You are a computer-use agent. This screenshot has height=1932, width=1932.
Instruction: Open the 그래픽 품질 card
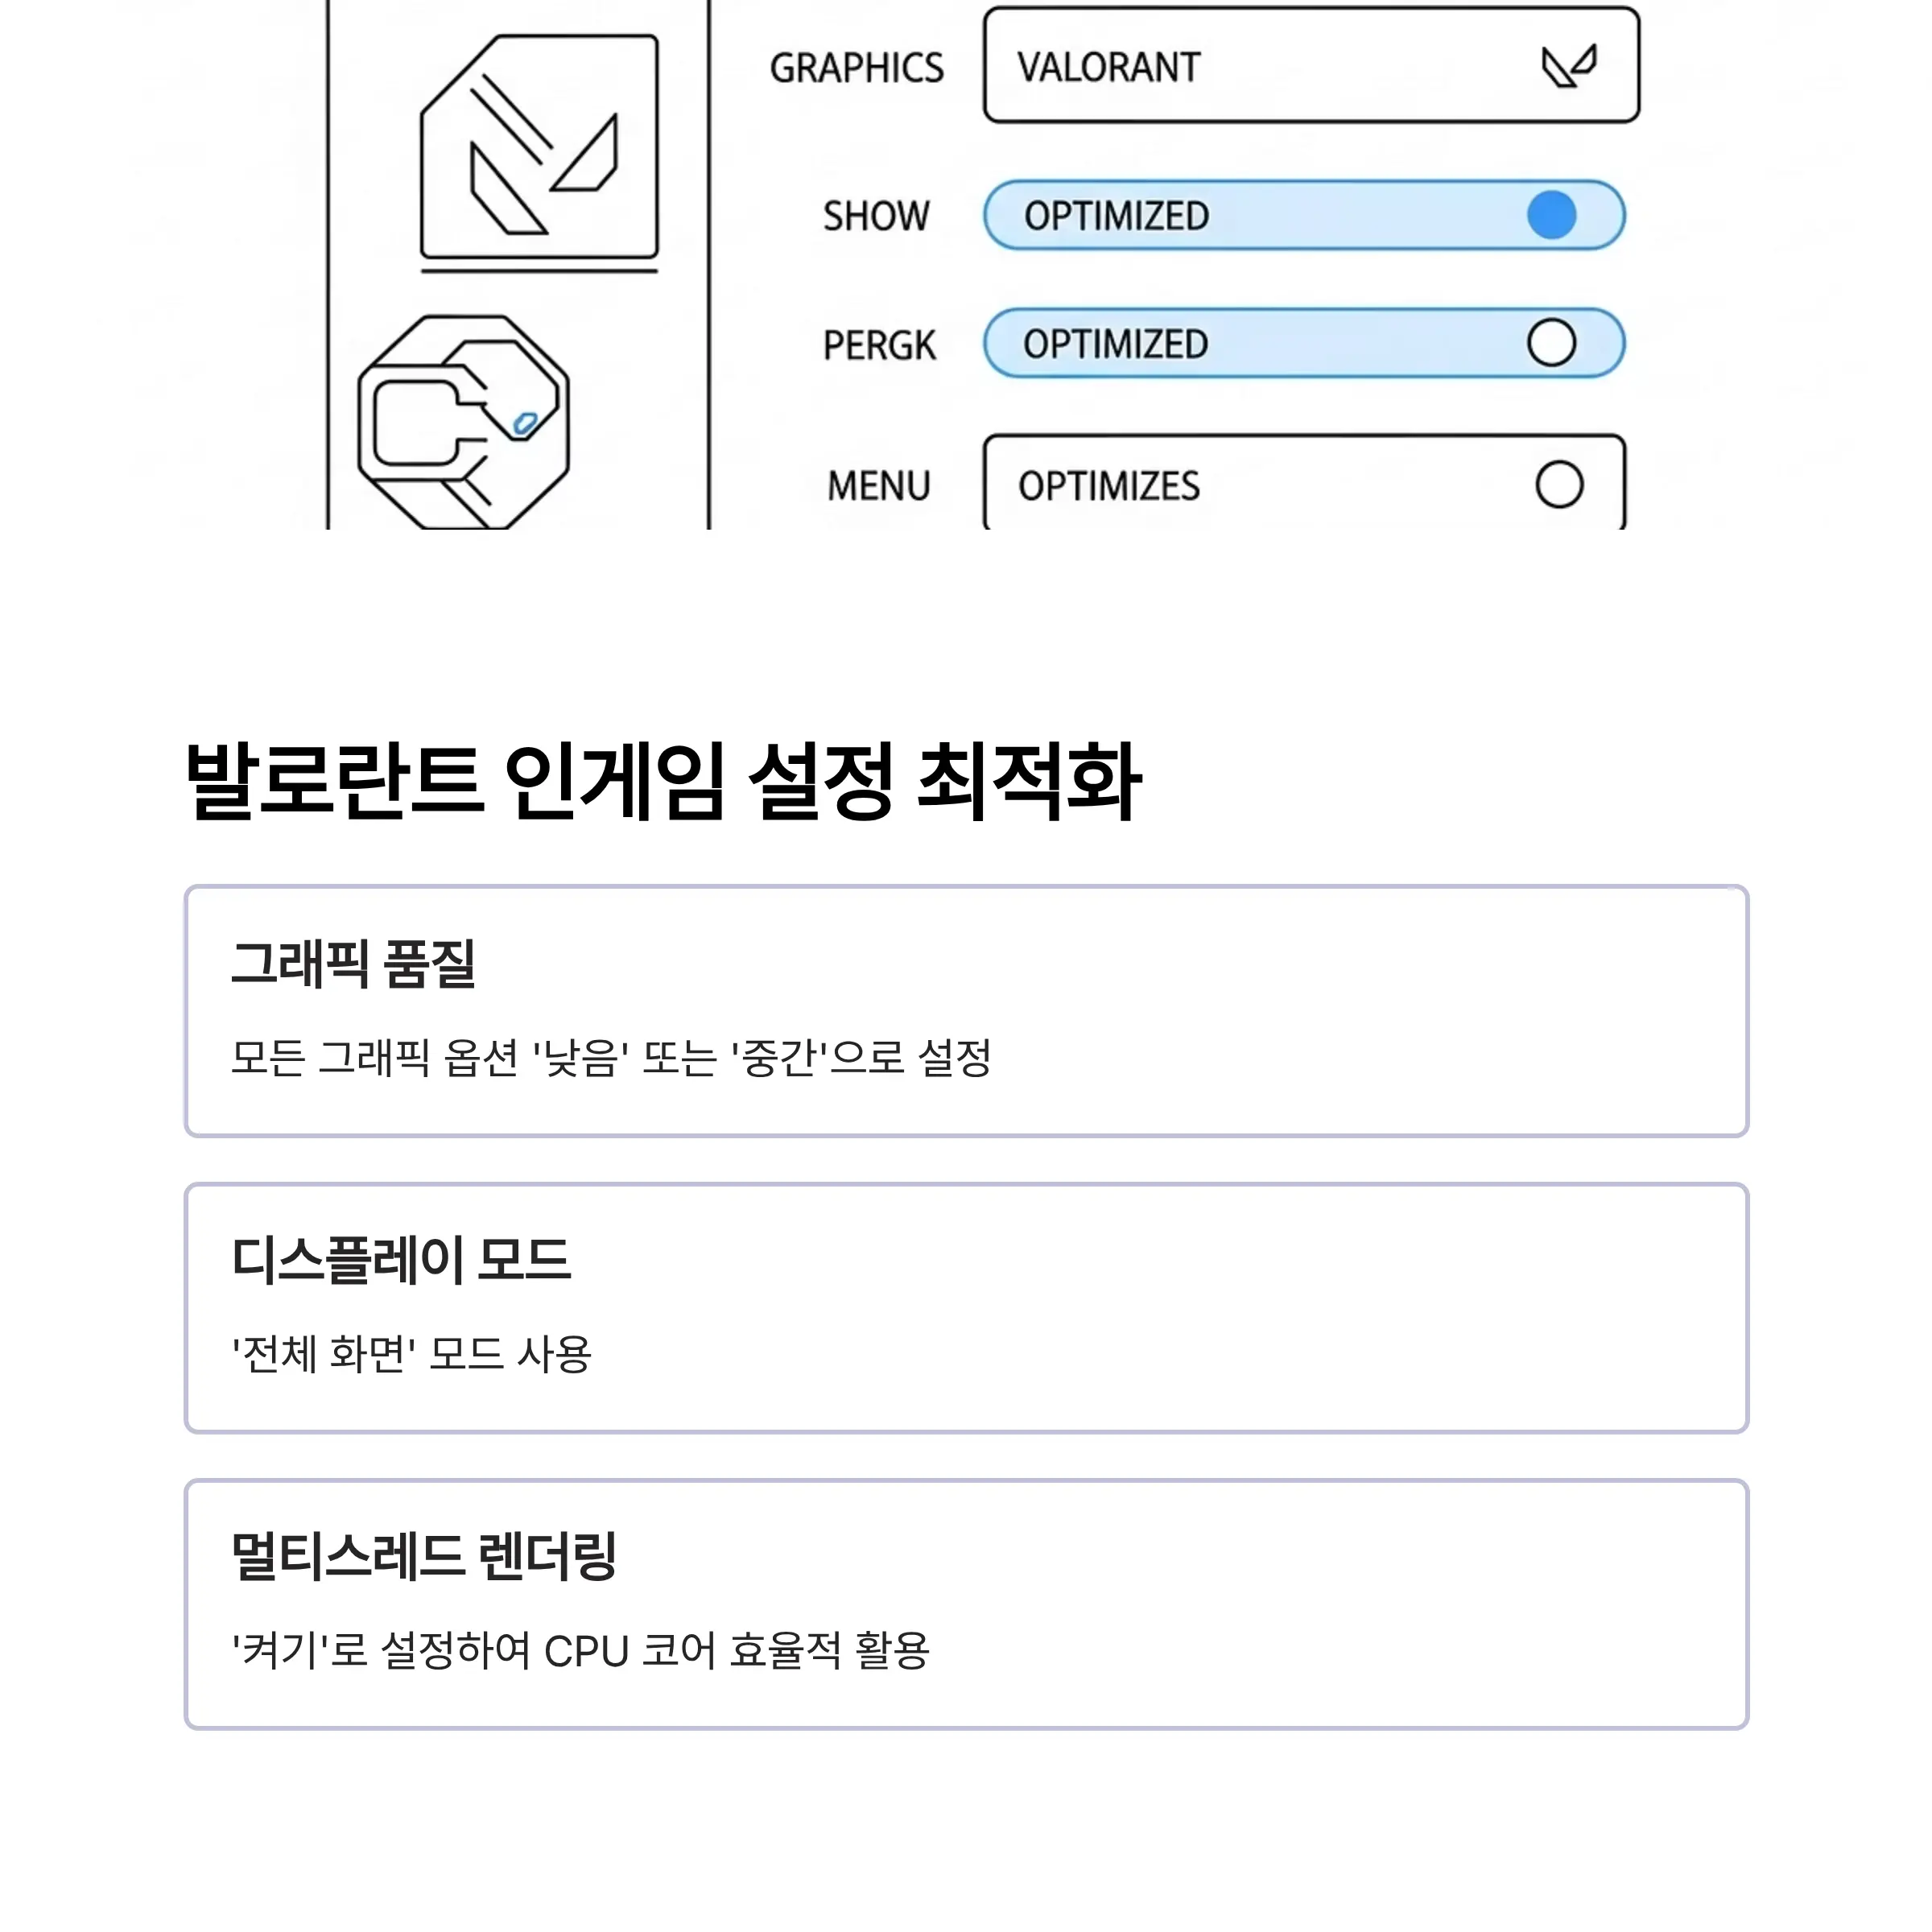click(966, 1011)
